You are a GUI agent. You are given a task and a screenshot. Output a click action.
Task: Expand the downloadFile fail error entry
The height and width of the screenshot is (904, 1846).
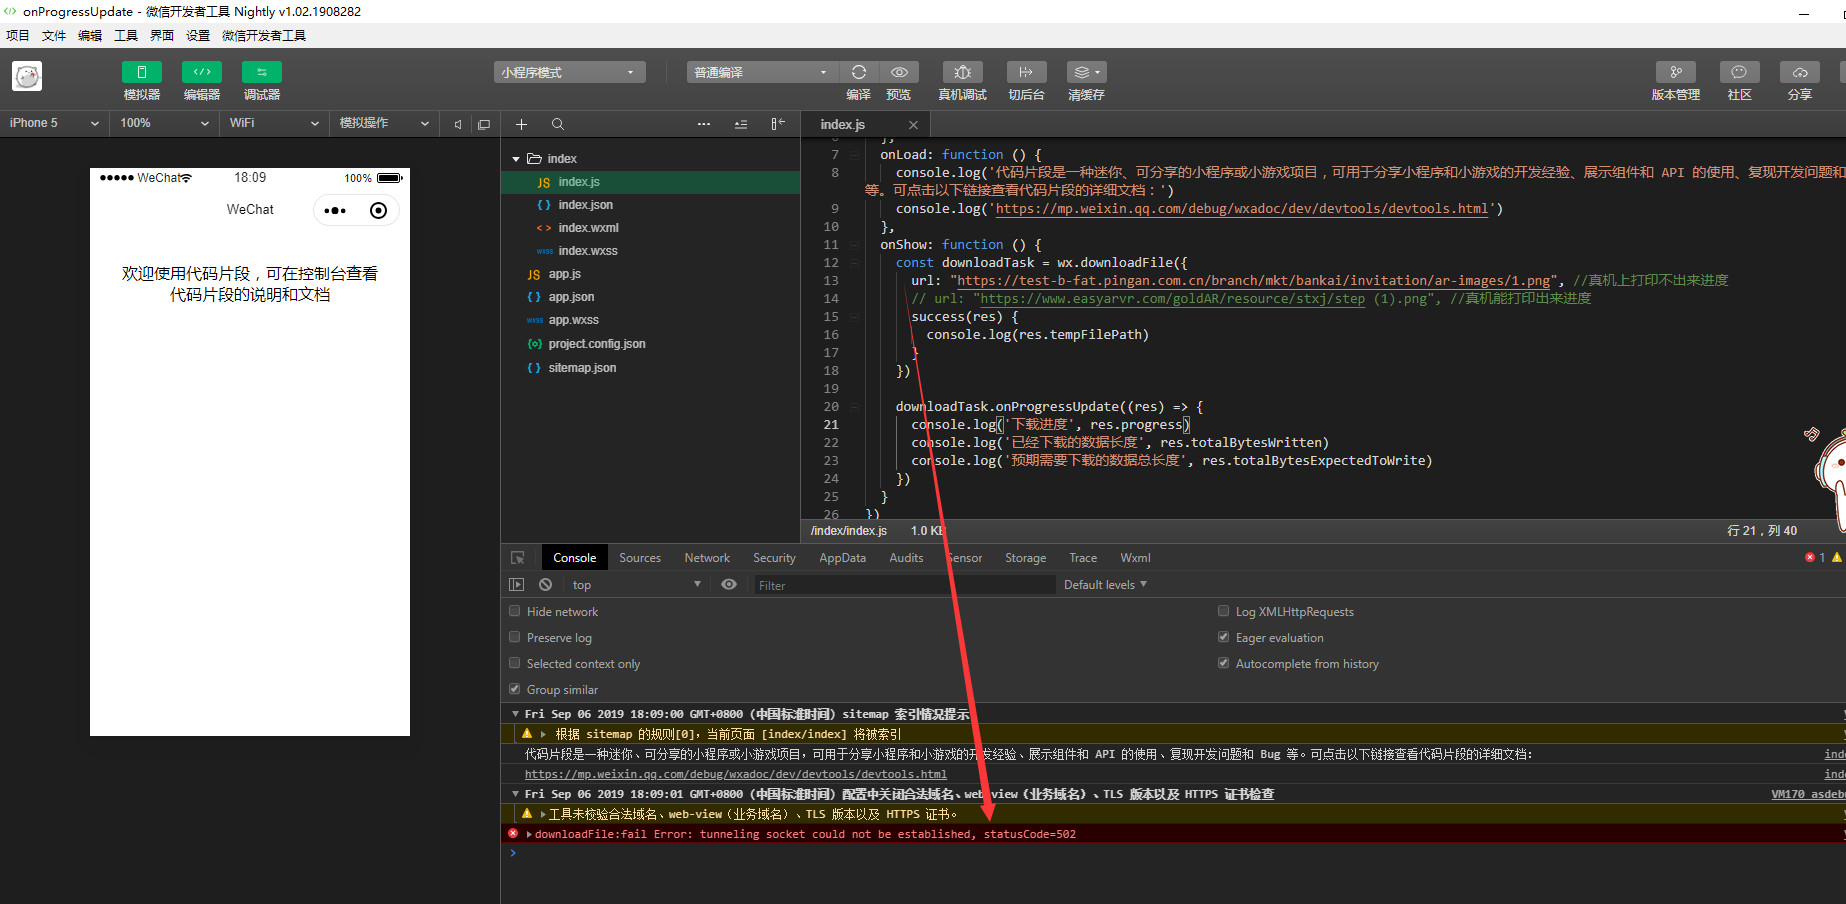click(530, 834)
